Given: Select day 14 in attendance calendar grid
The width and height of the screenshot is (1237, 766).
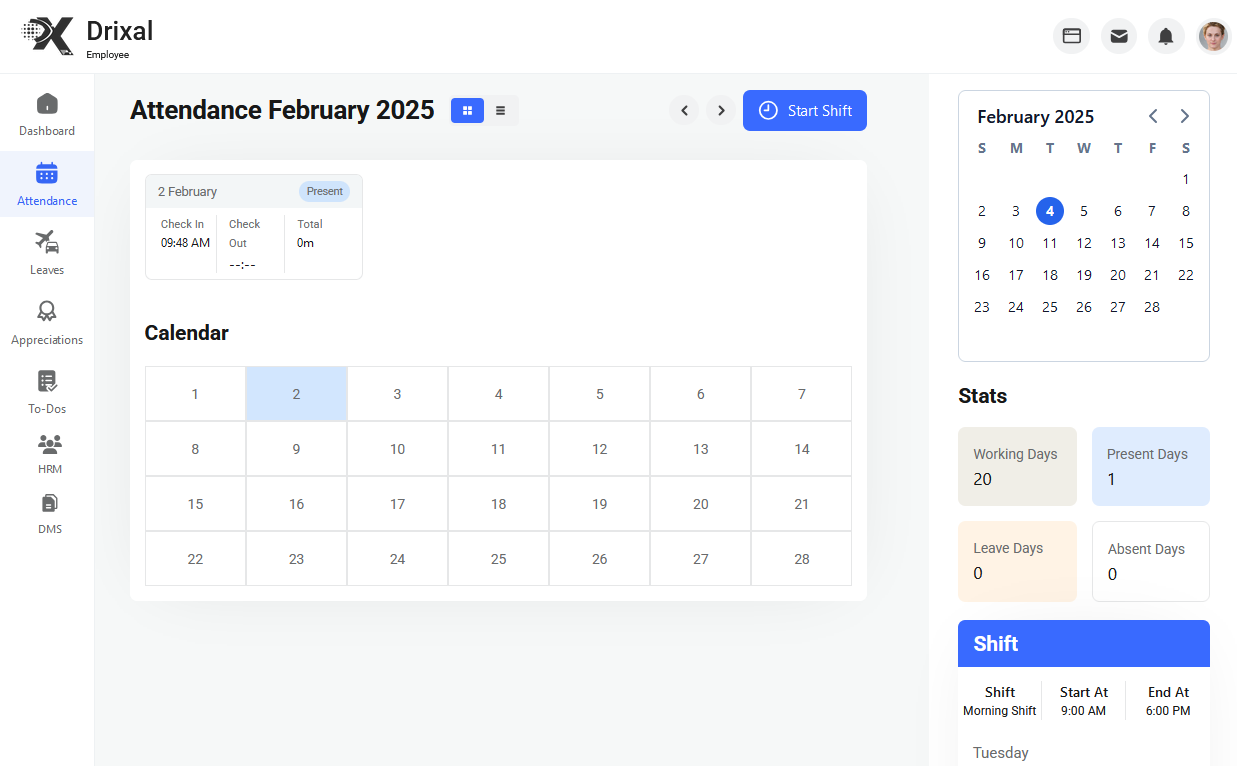Looking at the screenshot, I should coord(801,449).
